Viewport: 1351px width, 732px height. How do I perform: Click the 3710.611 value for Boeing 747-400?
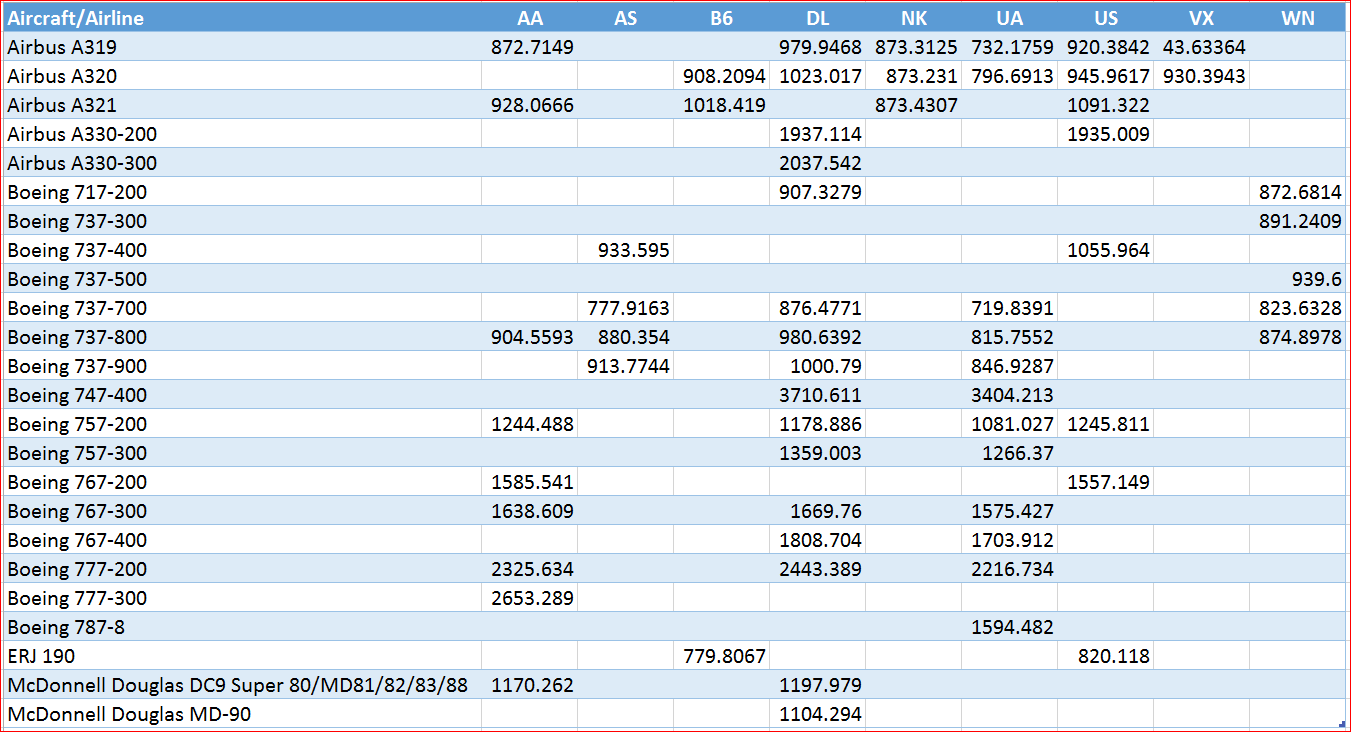click(822, 394)
